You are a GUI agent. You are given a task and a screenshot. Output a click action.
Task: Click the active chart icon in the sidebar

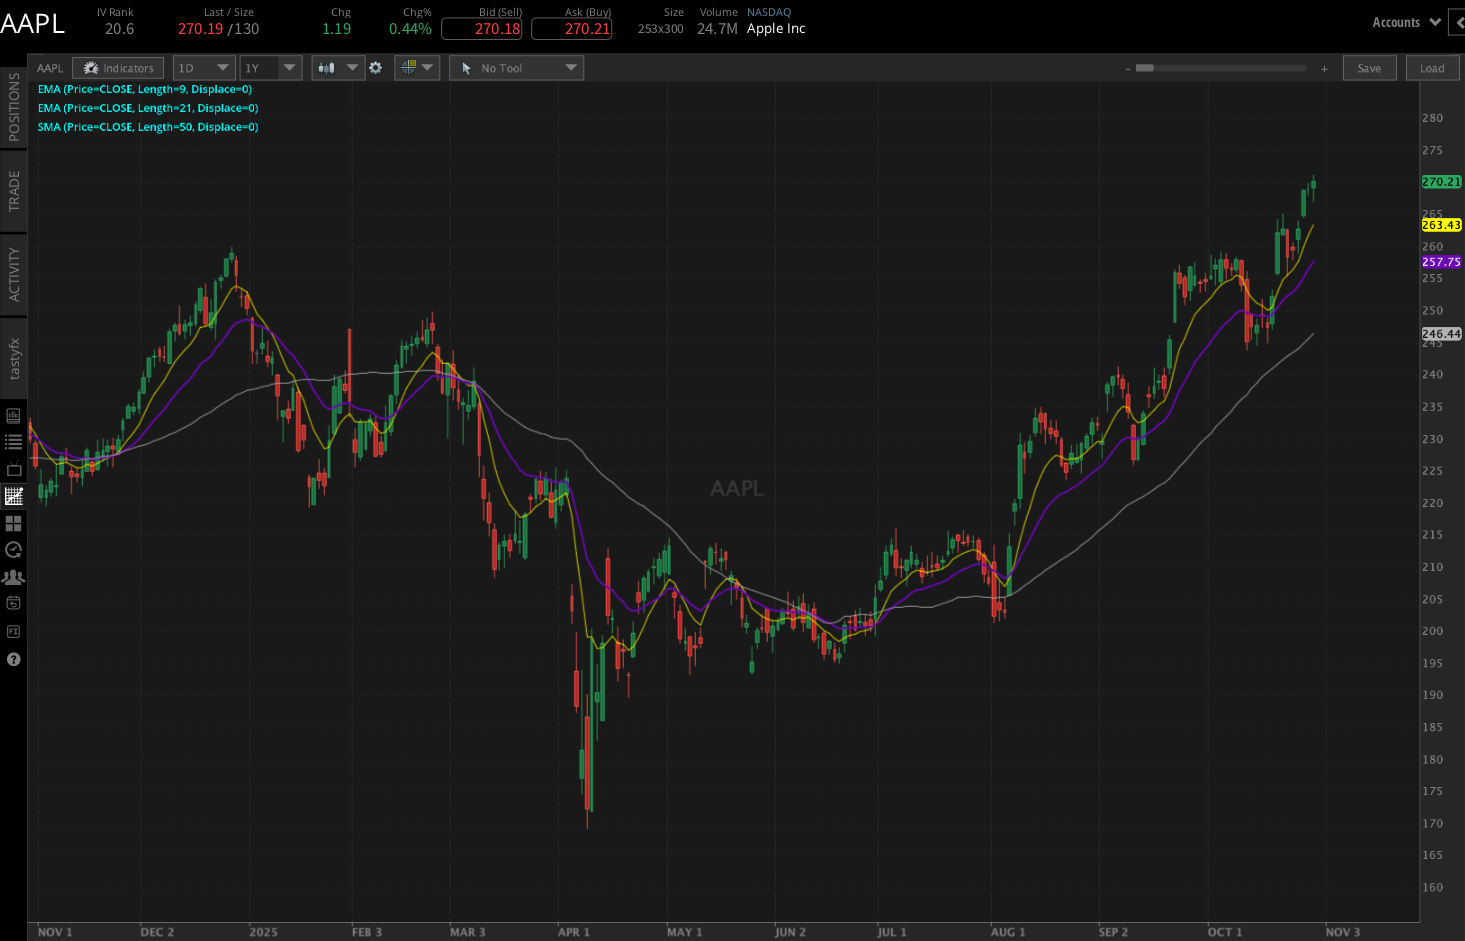coord(14,494)
